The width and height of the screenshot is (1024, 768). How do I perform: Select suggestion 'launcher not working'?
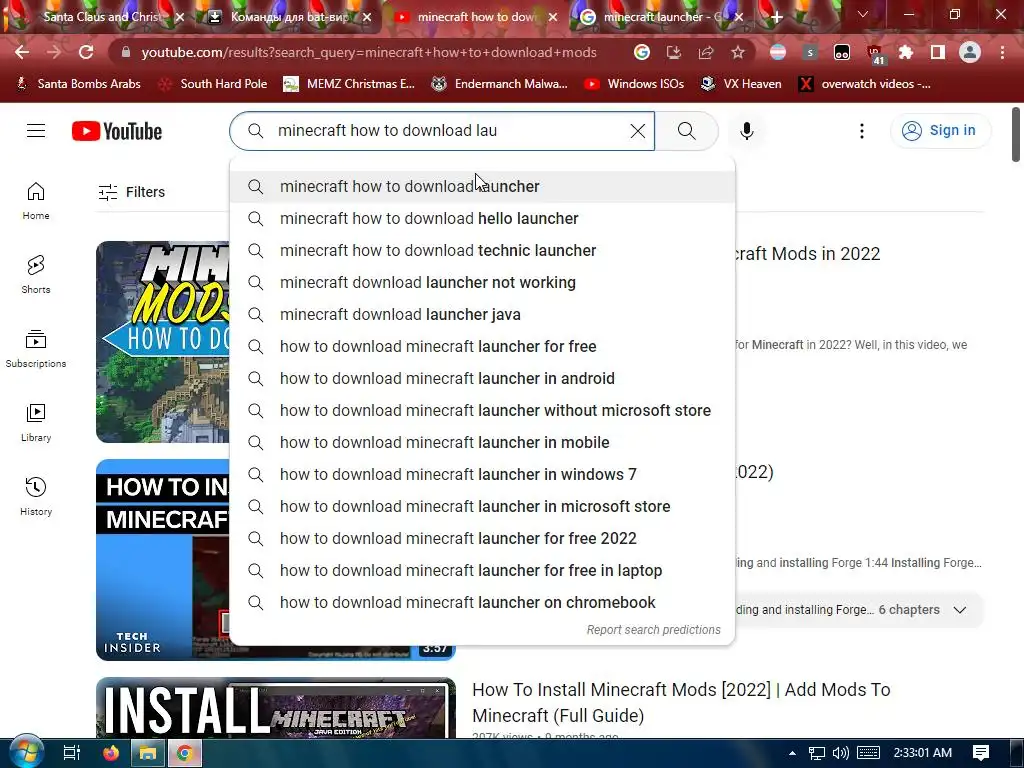click(x=482, y=282)
